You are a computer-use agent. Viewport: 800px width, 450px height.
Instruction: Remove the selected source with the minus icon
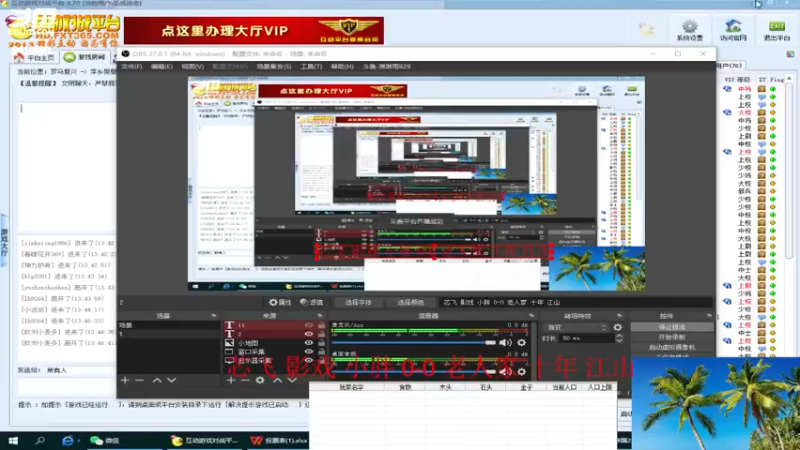point(245,380)
